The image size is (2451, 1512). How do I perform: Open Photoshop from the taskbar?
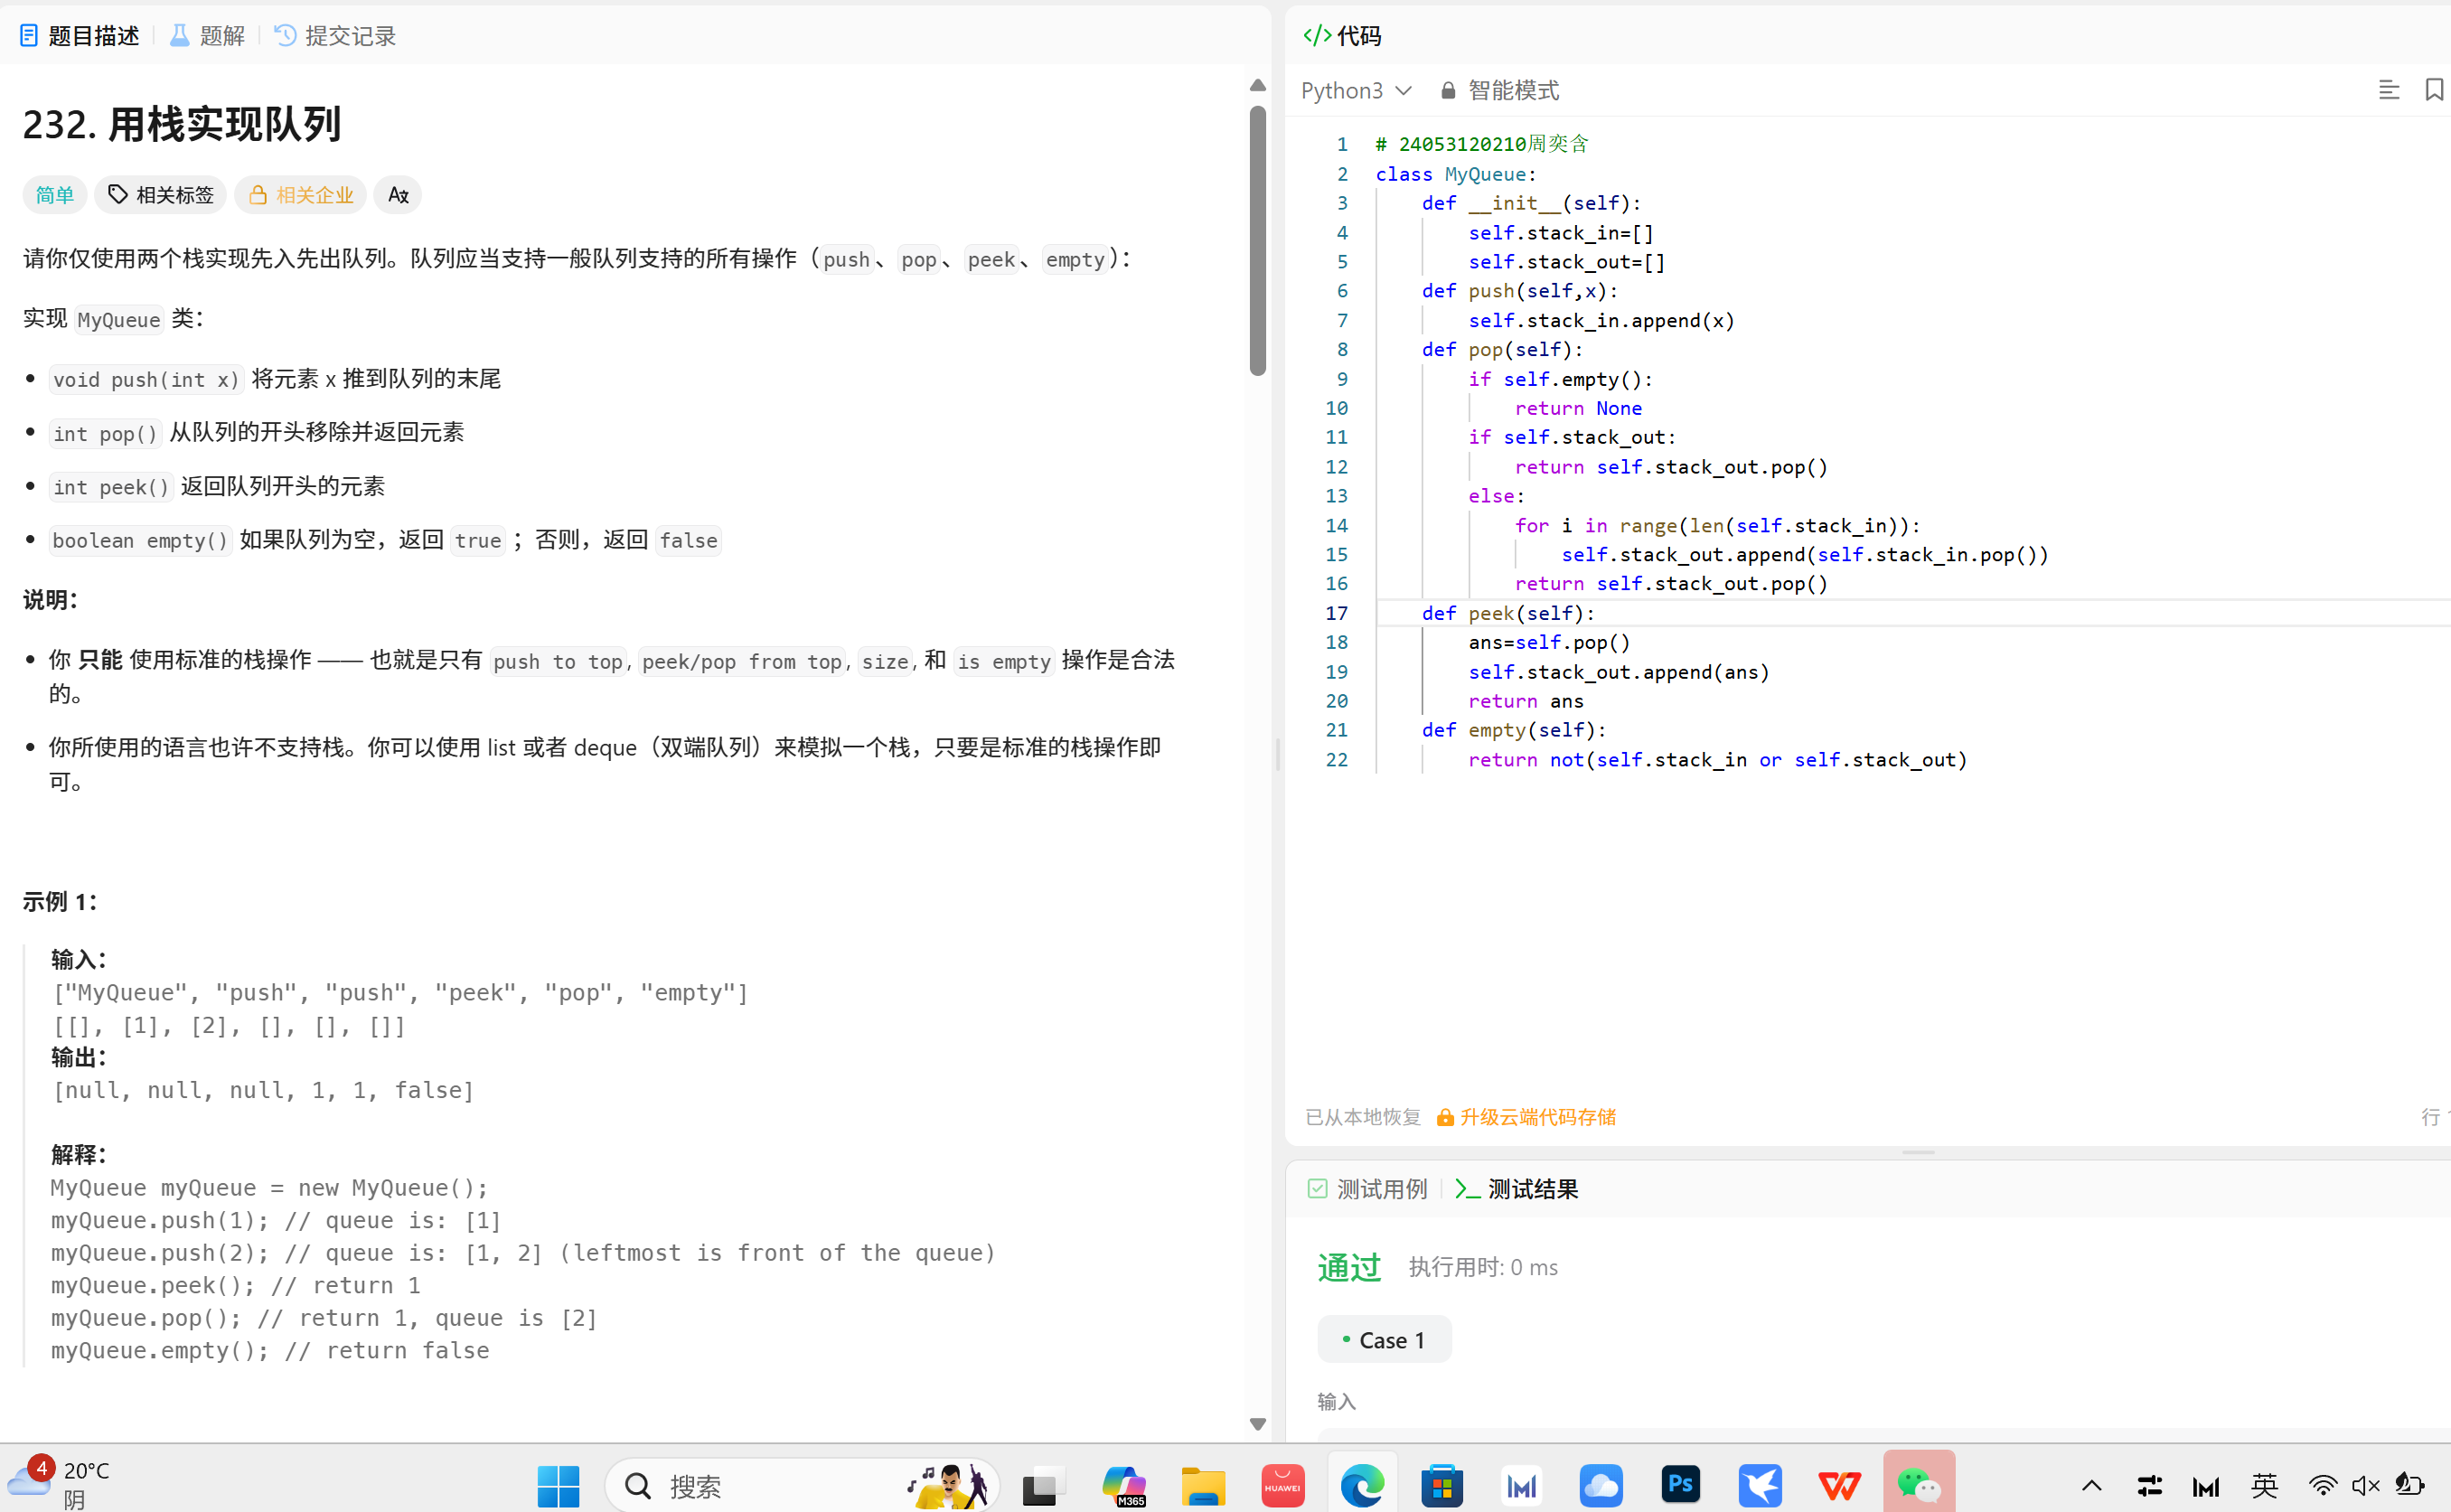coord(1680,1485)
